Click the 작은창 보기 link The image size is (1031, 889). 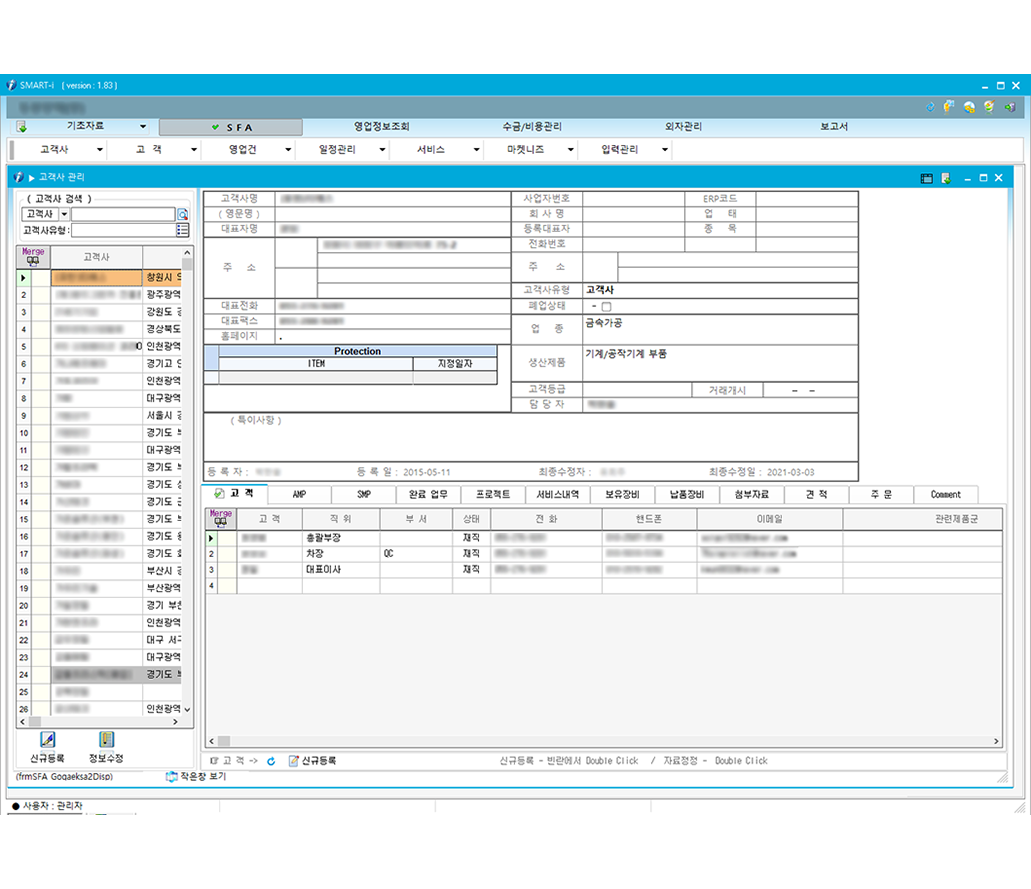point(195,776)
